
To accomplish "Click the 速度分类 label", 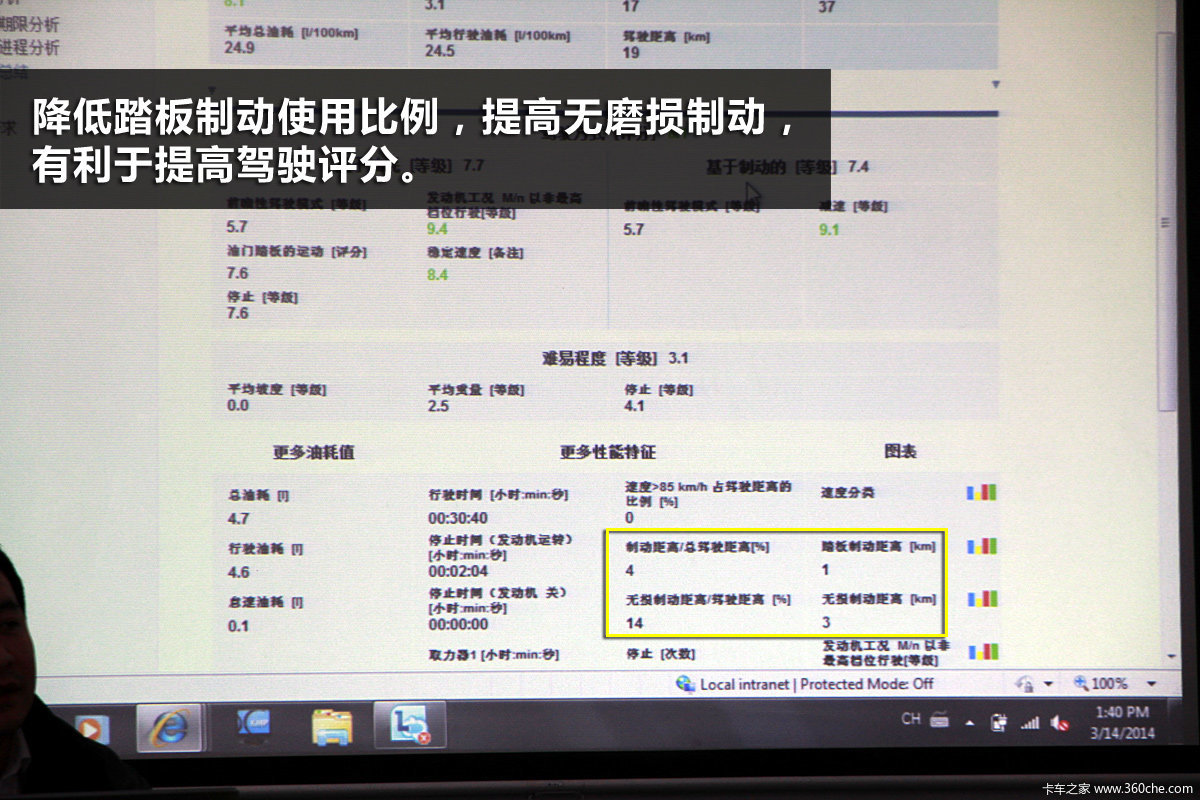I will tap(847, 492).
